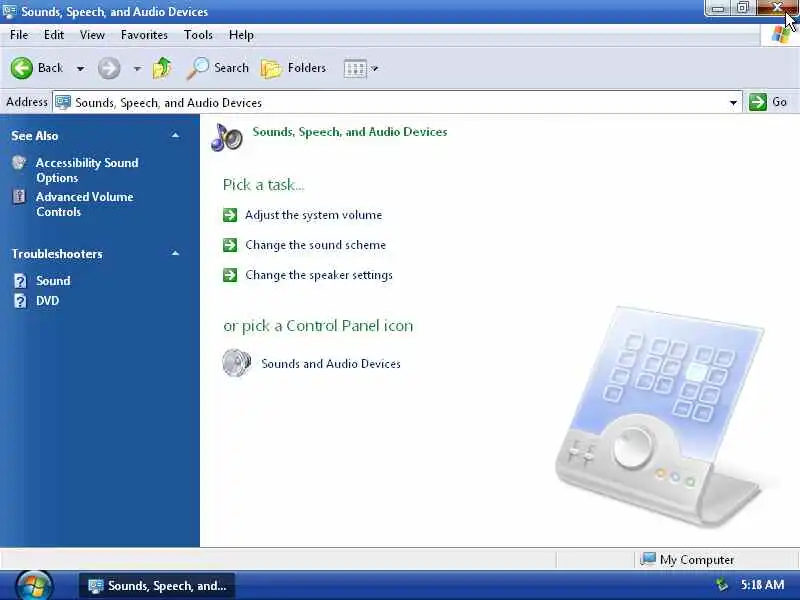This screenshot has width=800, height=600.
Task: Go up one folder level icon
Action: [162, 68]
